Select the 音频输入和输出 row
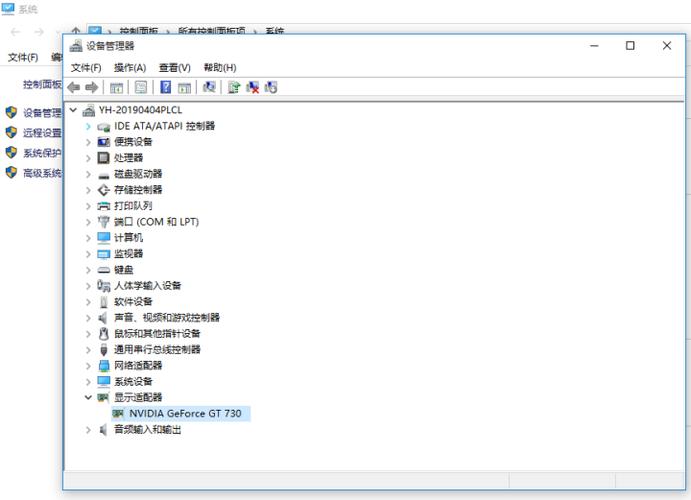691x500 pixels. coord(147,430)
